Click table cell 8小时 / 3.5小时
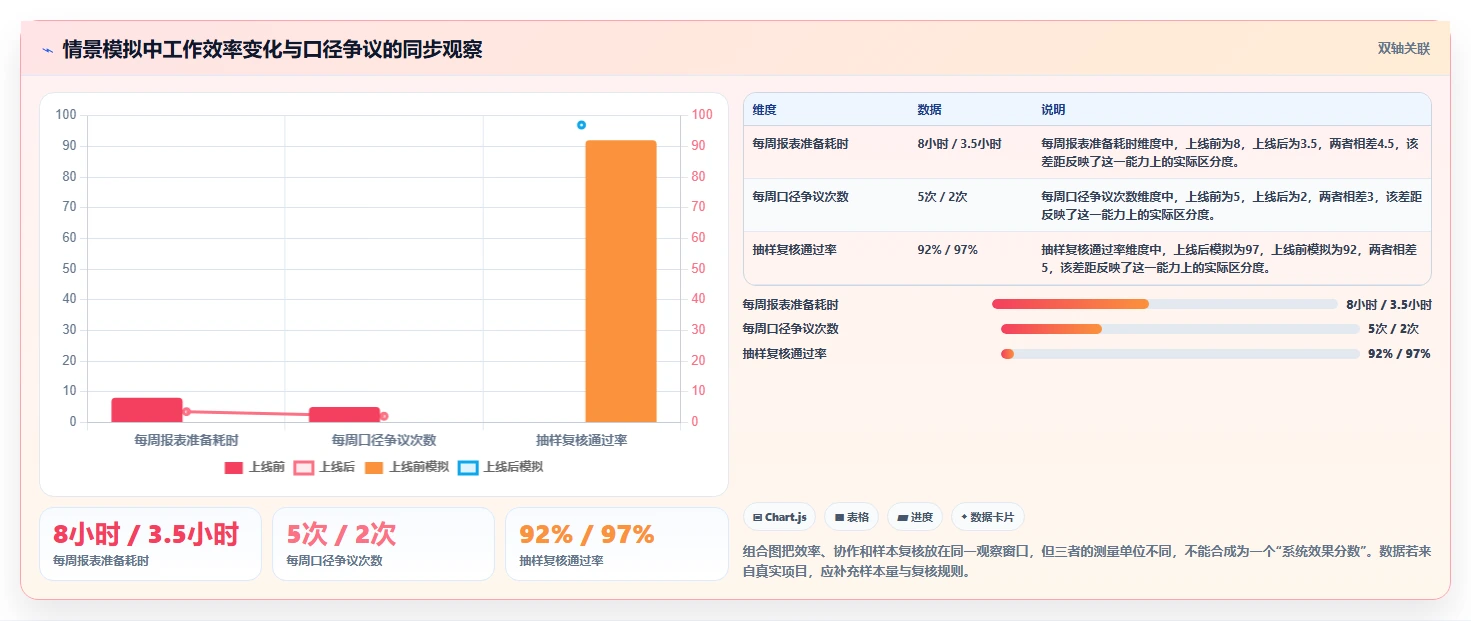1471x621 pixels. click(x=959, y=144)
